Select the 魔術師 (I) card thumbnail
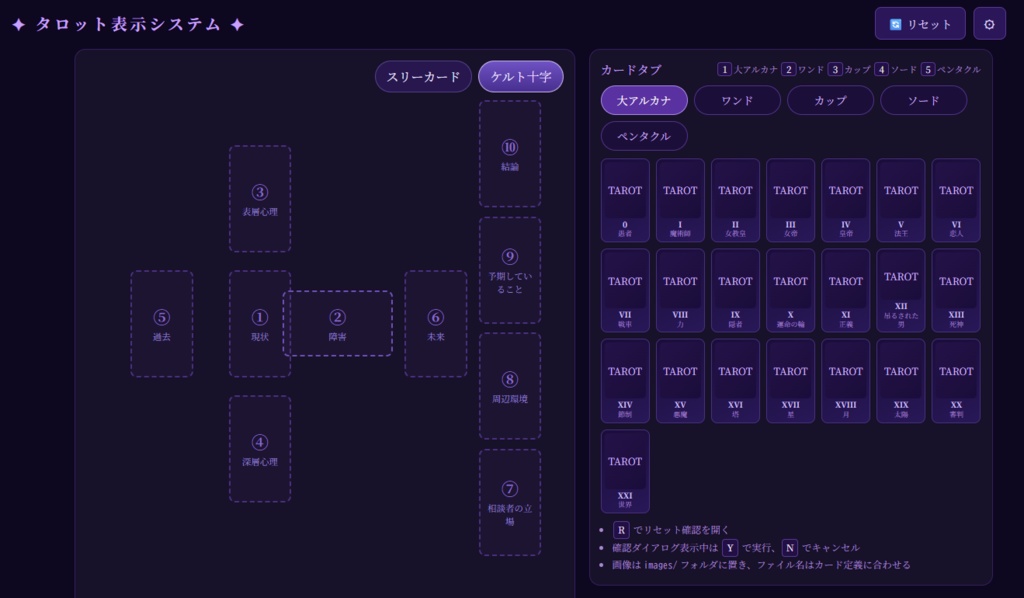The image size is (1024, 598). tap(680, 200)
